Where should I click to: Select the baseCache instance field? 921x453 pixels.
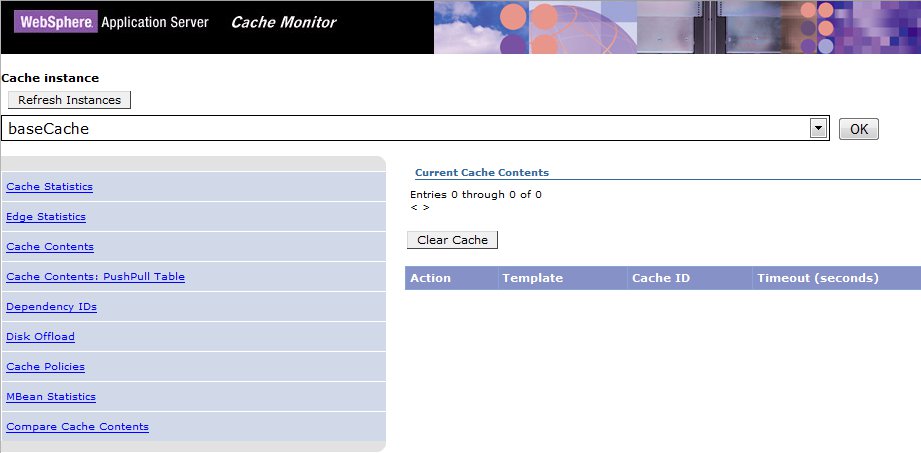click(x=415, y=129)
